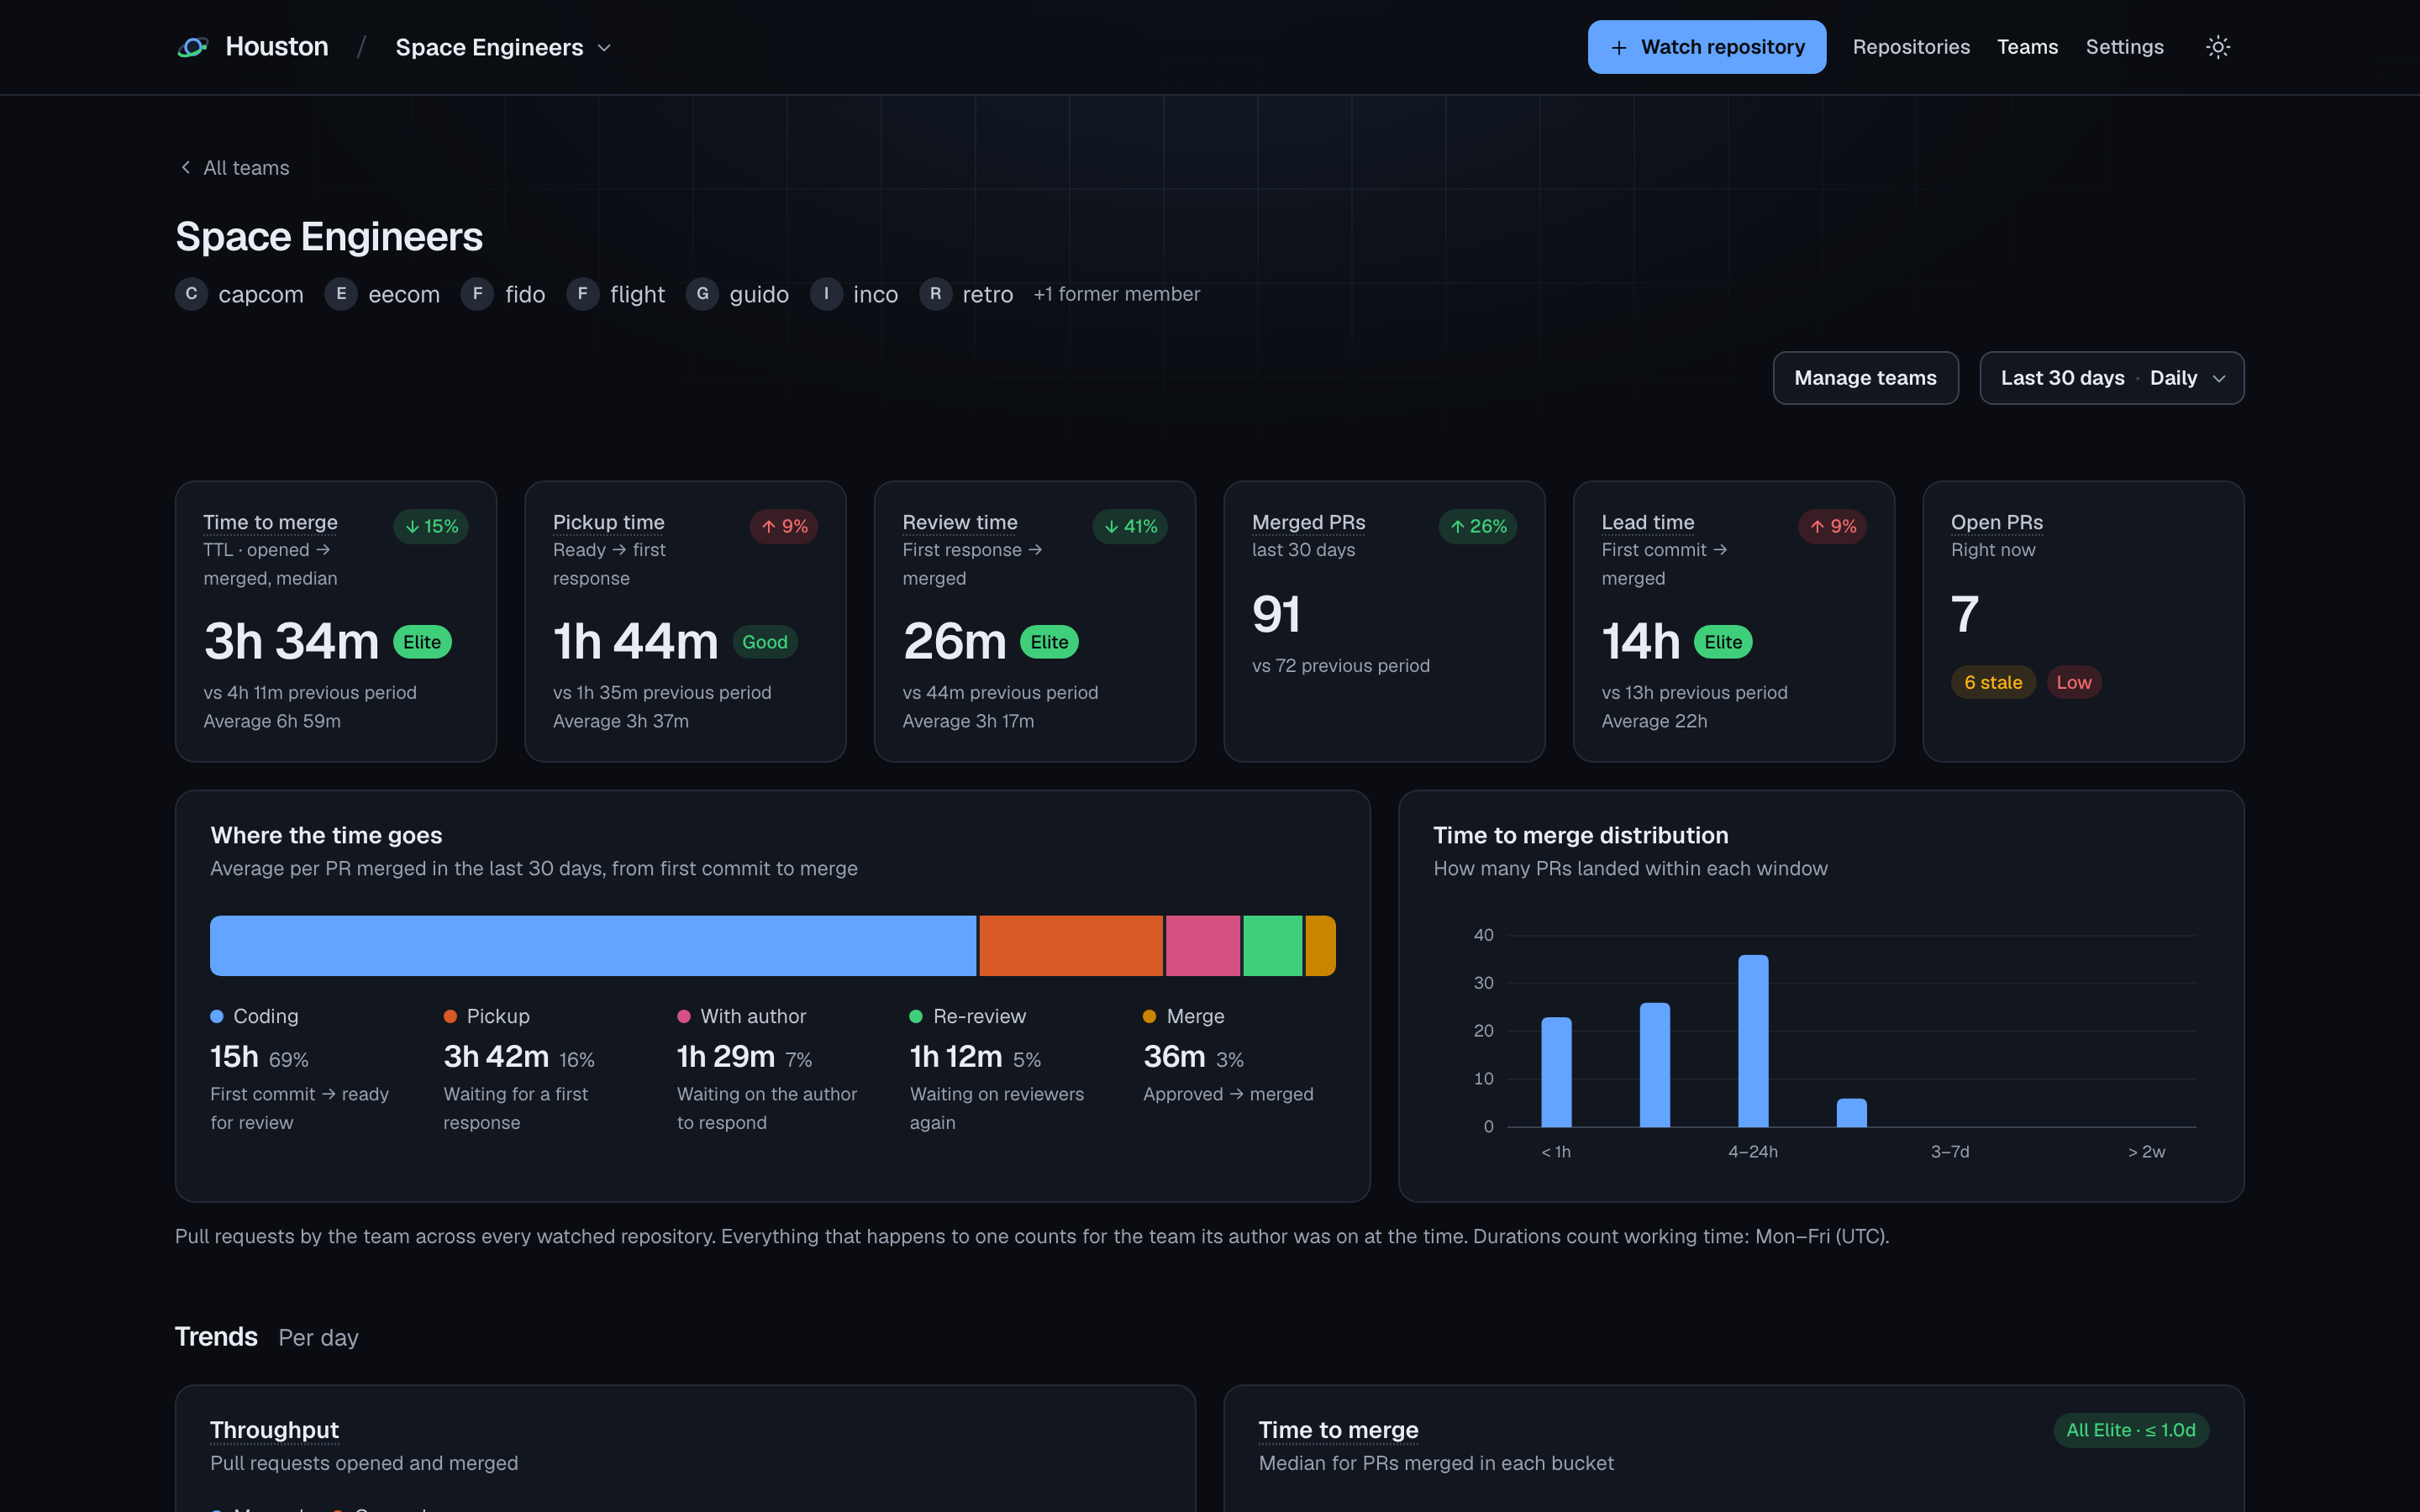The height and width of the screenshot is (1512, 2420).
Task: Click the All Elite ≤ 1.0d badge
Action: pos(2131,1430)
